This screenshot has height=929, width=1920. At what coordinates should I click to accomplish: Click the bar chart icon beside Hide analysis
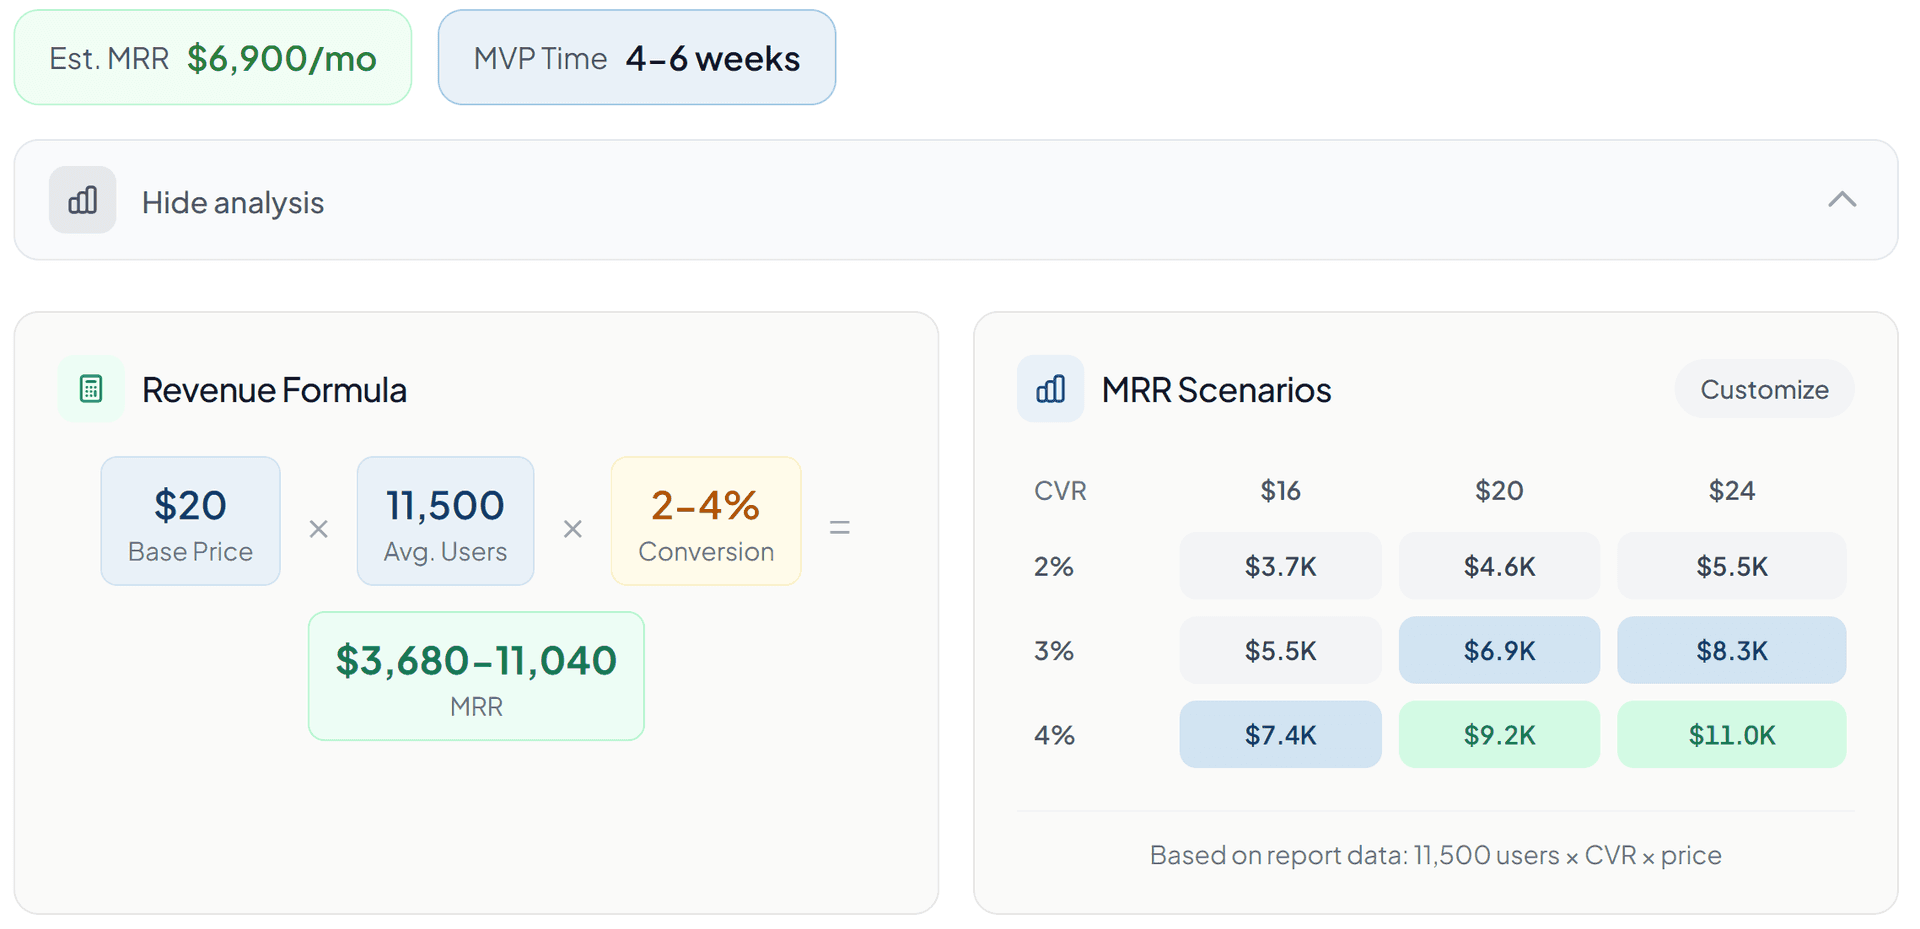pos(83,201)
